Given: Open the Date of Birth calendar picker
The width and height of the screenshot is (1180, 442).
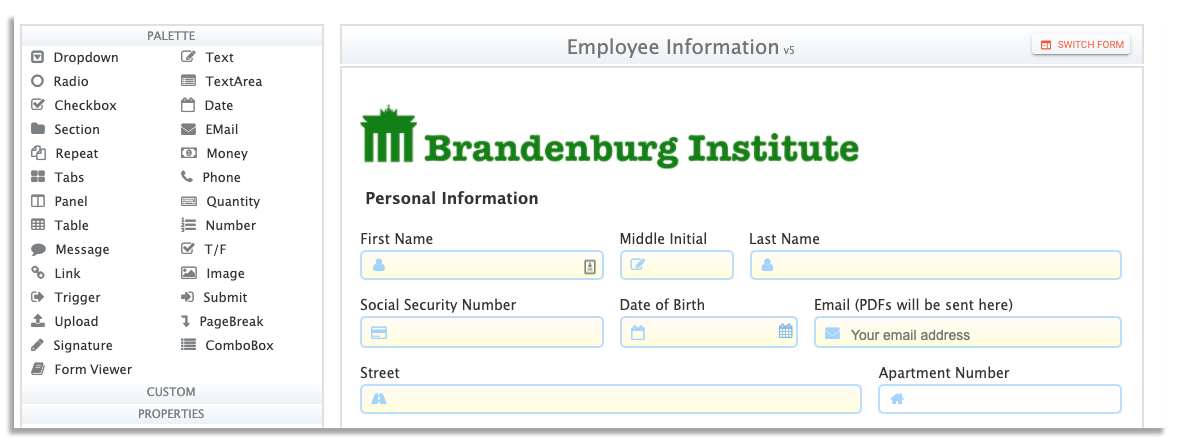Looking at the screenshot, I should [786, 331].
